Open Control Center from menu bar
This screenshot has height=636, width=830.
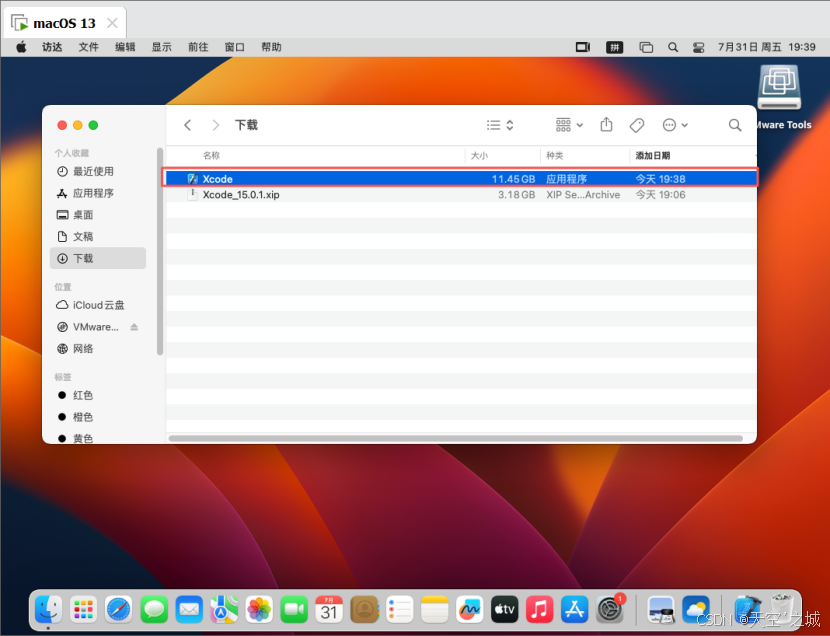pyautogui.click(x=698, y=47)
